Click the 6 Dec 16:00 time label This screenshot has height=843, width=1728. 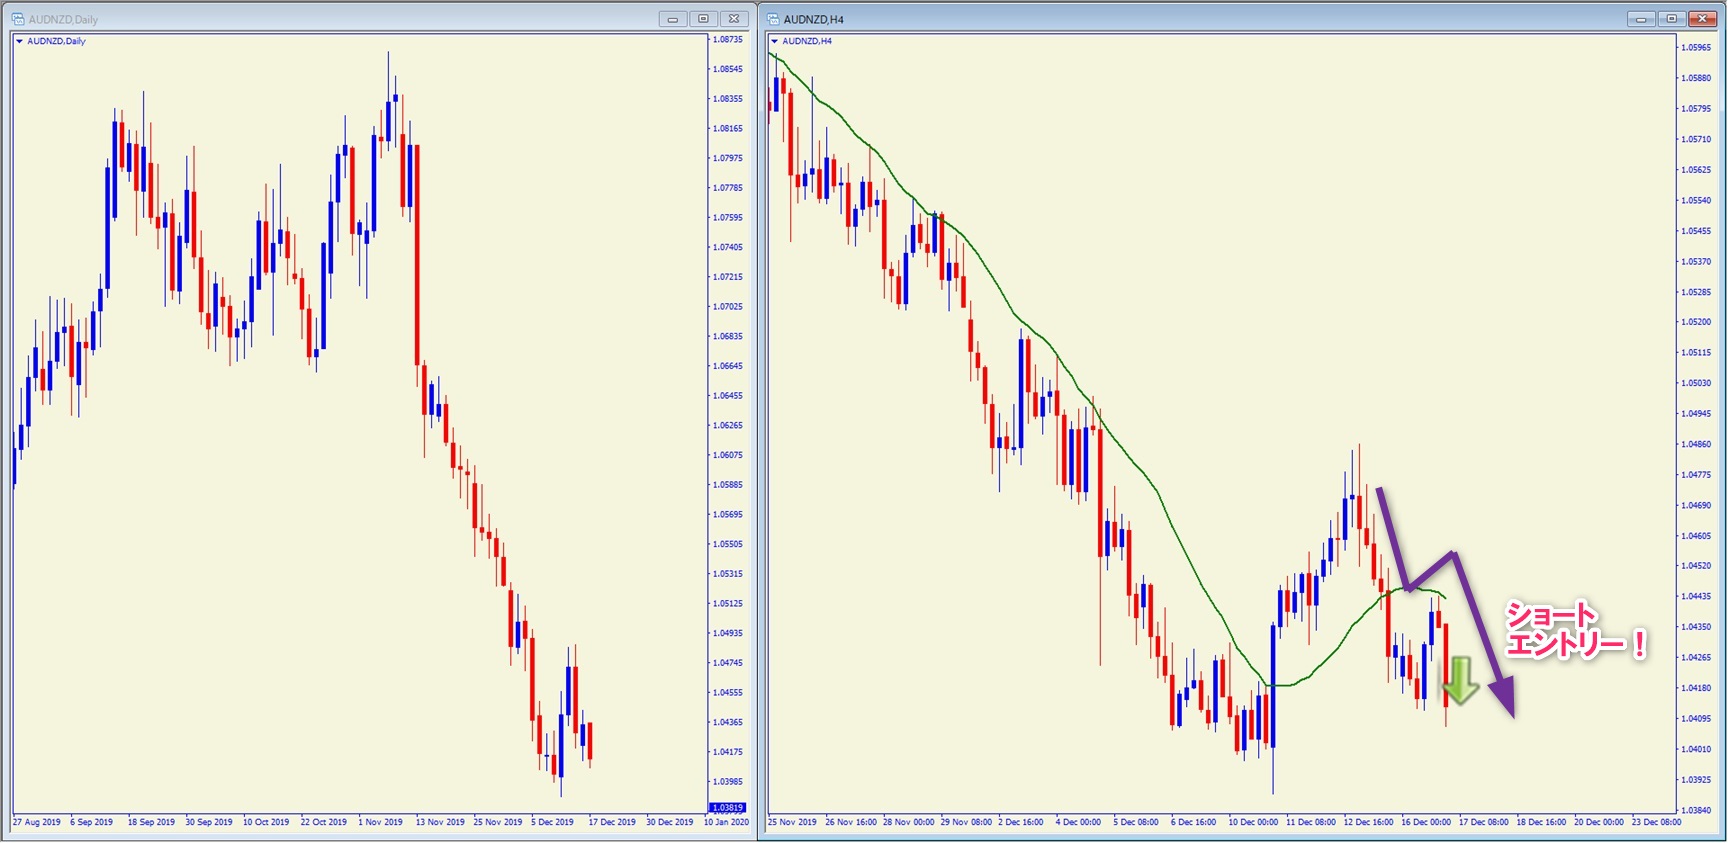point(1193,822)
